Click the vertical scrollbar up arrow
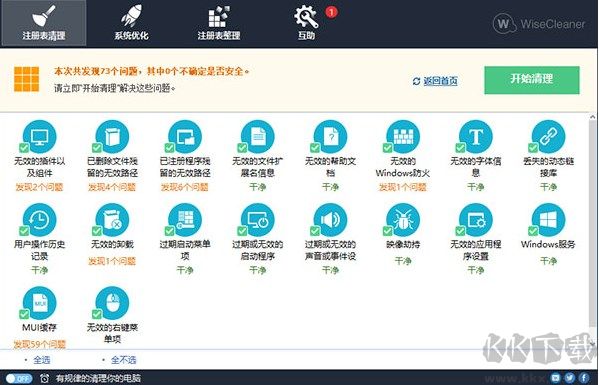 click(x=593, y=117)
